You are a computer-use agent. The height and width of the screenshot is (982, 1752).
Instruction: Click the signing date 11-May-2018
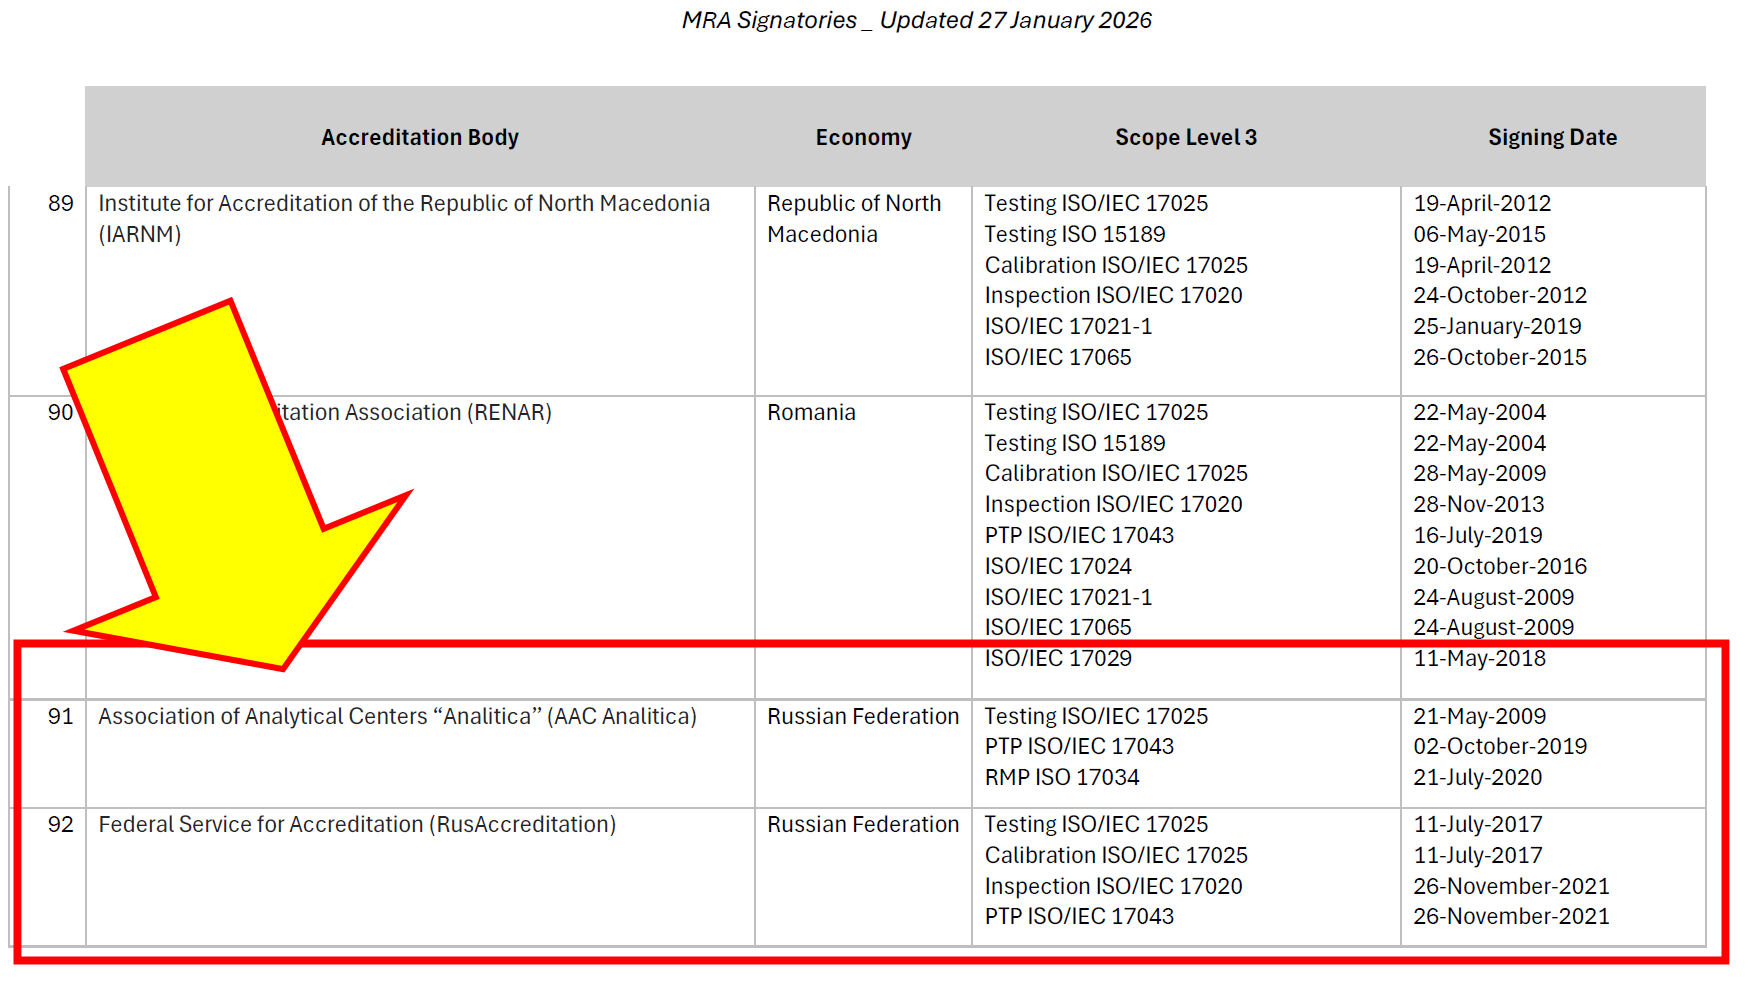click(x=1479, y=658)
